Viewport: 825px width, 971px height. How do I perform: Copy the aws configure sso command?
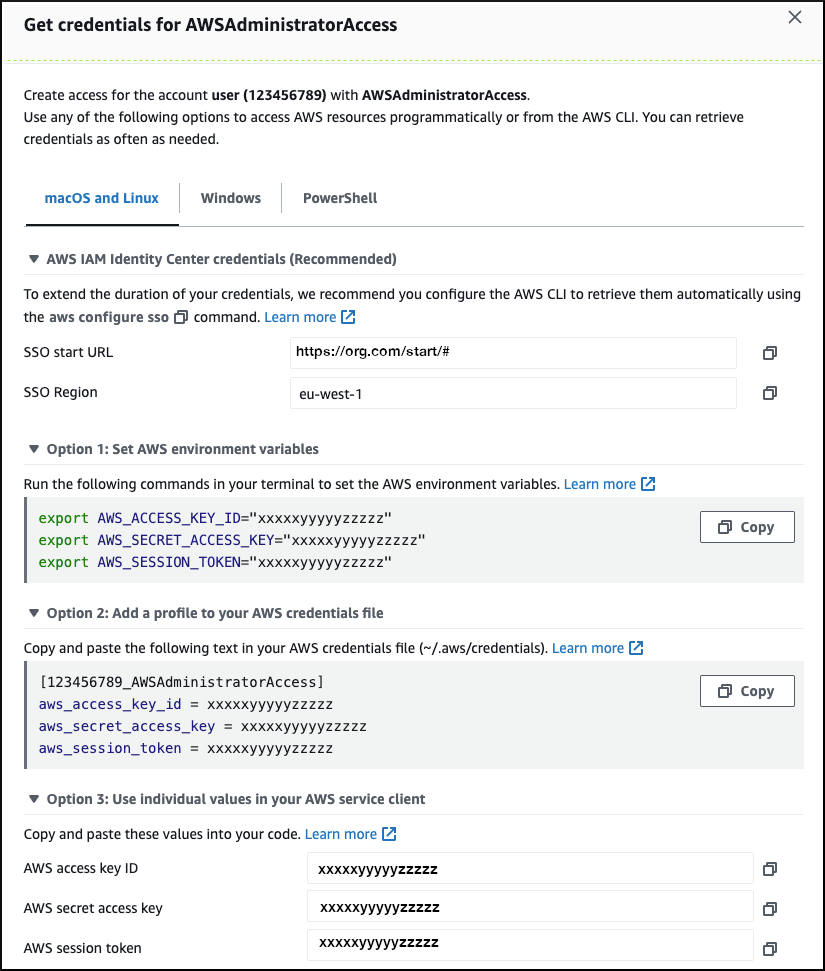tap(181, 317)
